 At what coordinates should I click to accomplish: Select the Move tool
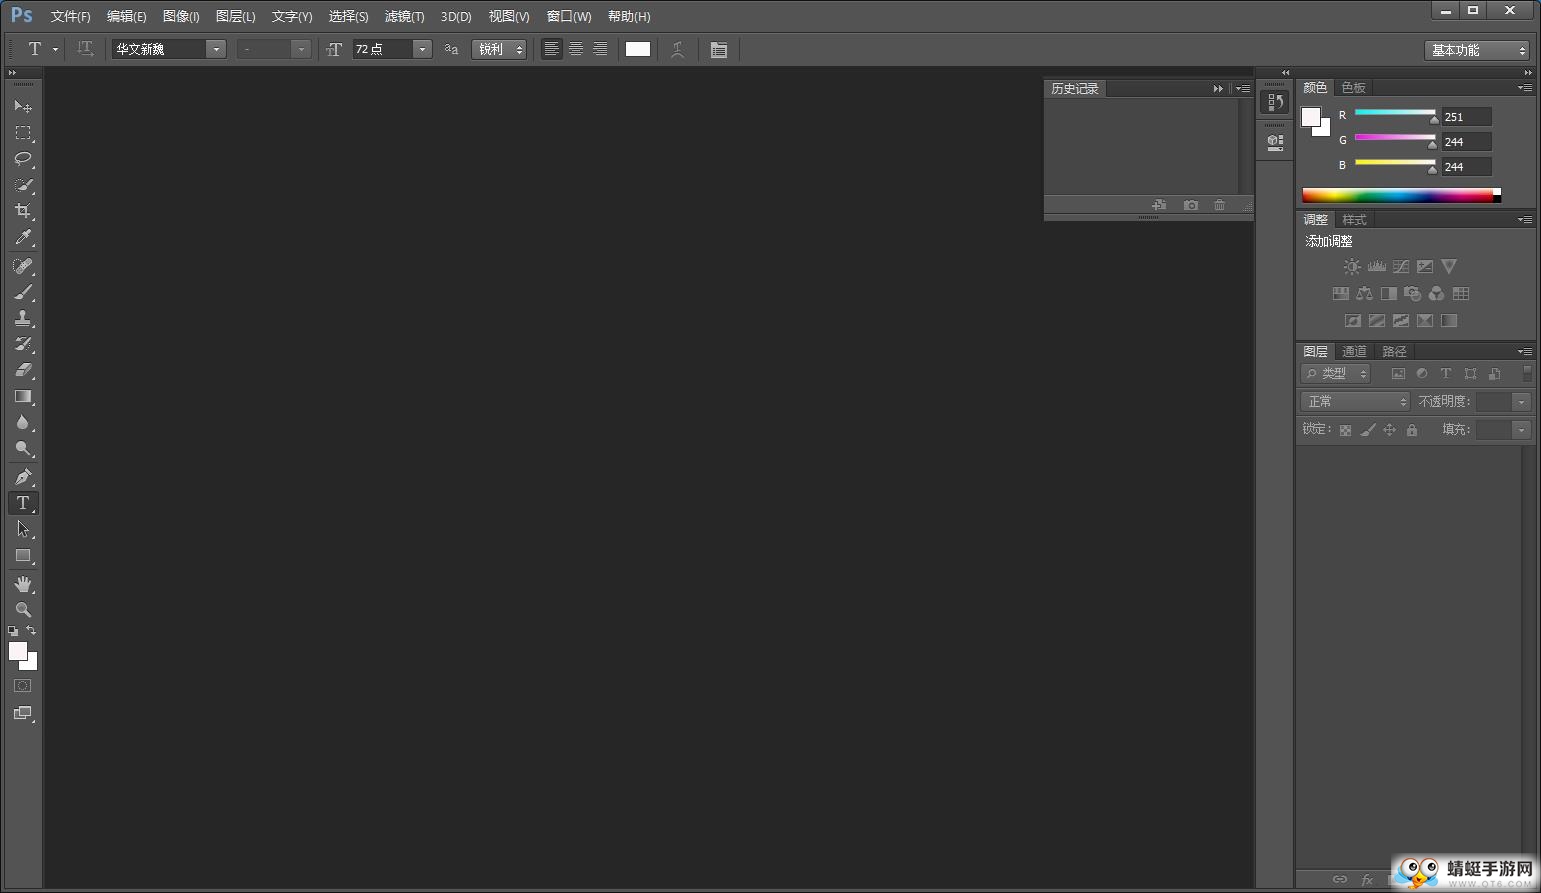[23, 106]
